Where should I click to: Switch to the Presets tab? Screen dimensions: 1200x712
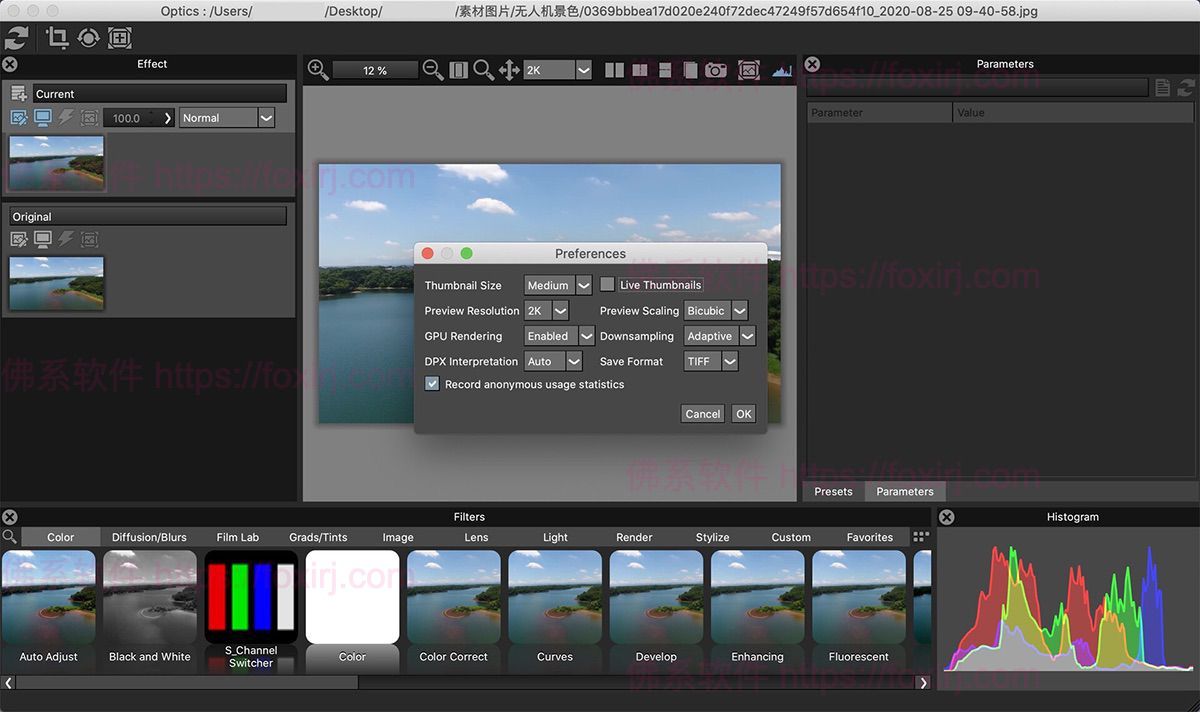[832, 491]
